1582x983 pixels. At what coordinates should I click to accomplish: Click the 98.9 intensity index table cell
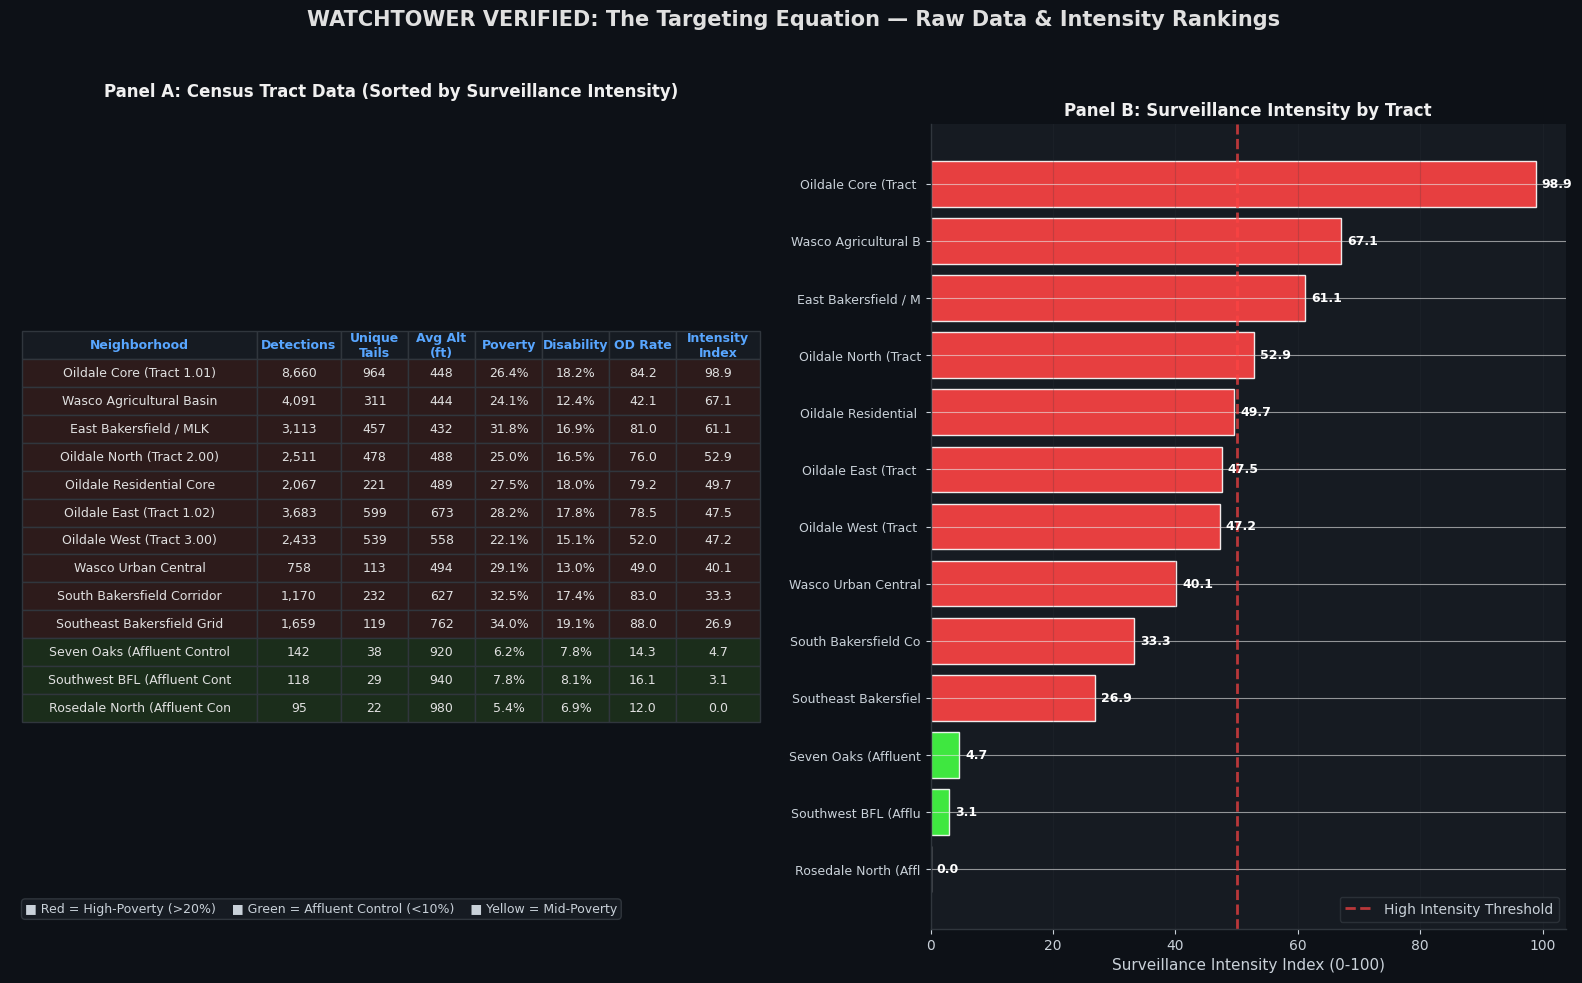tap(718, 373)
